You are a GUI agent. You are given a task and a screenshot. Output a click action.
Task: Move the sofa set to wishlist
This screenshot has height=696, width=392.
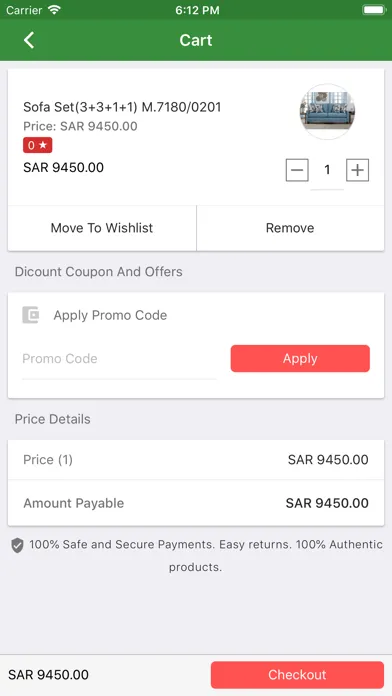tap(102, 228)
